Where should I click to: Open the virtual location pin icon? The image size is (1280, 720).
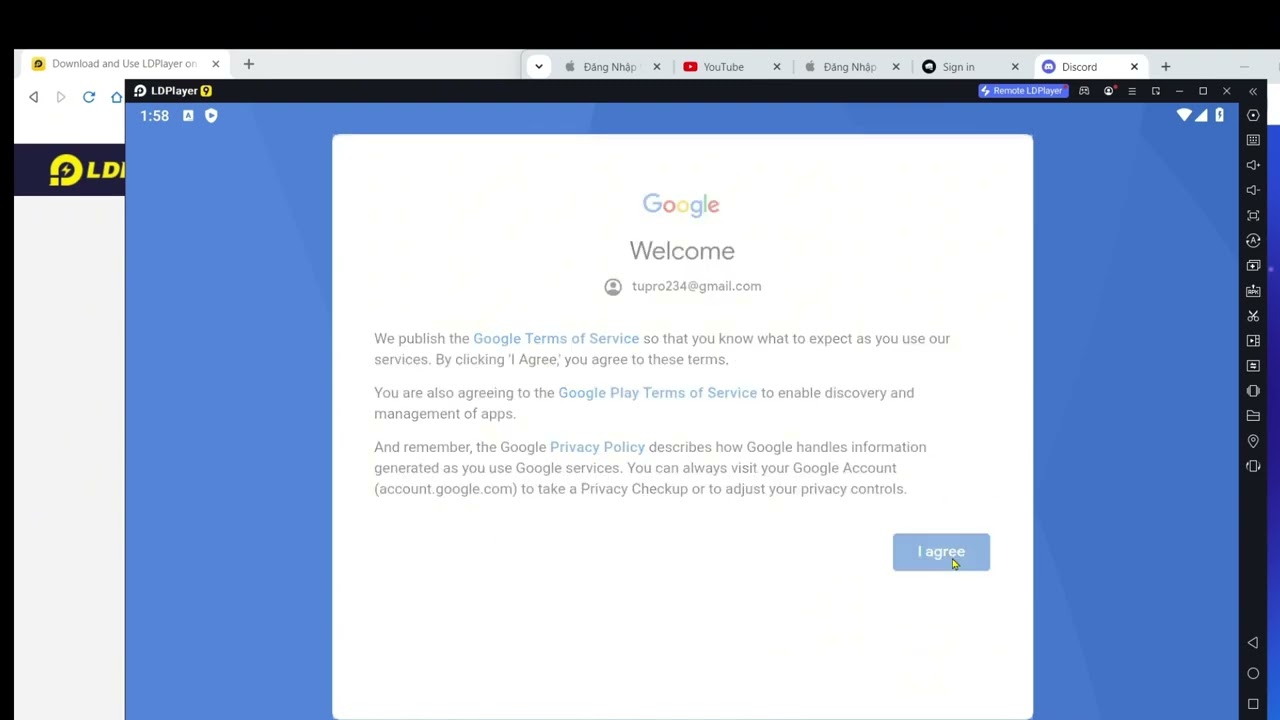click(x=1253, y=440)
